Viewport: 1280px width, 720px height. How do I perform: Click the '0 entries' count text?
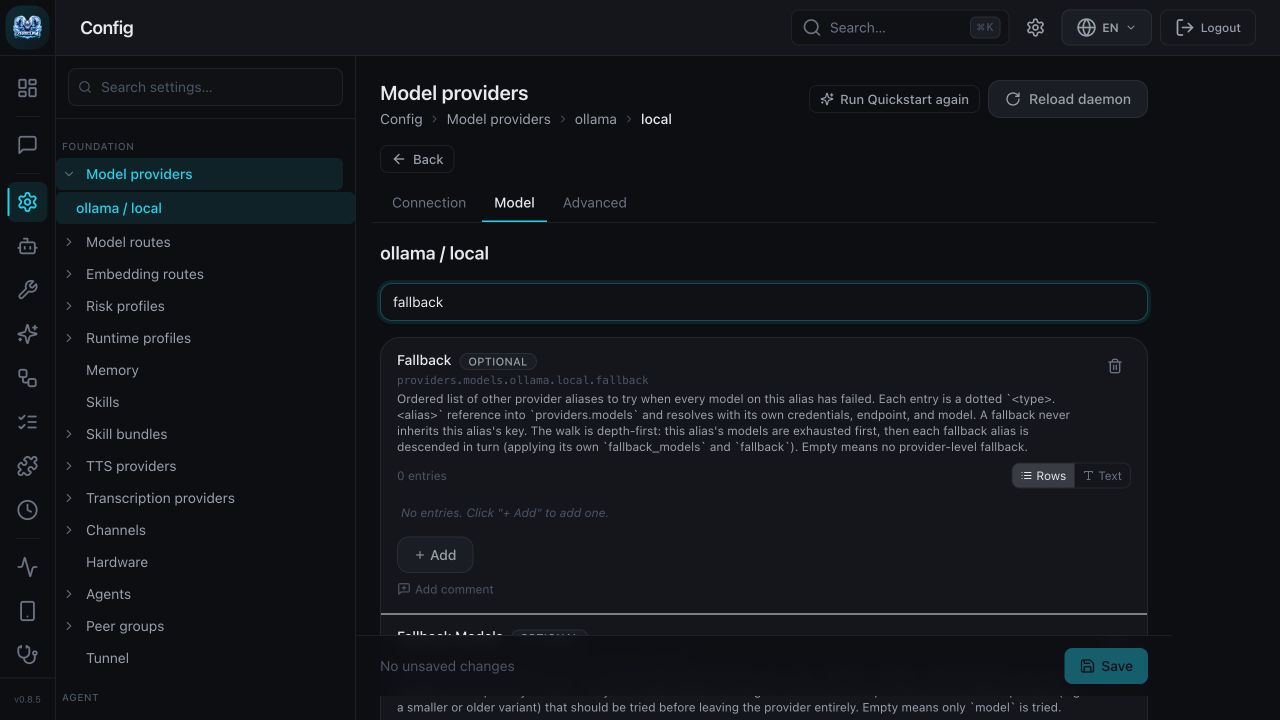click(x=422, y=476)
